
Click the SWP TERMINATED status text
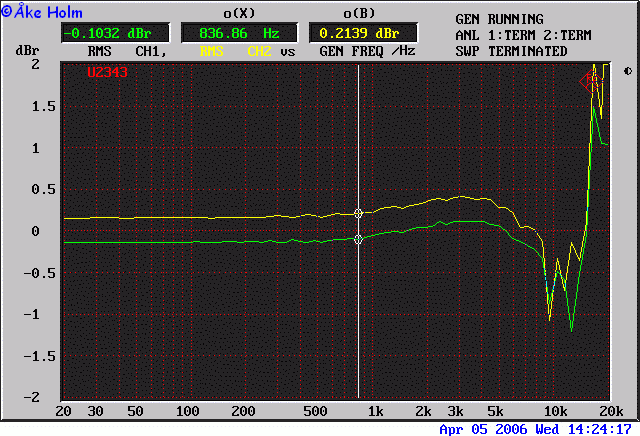[x=511, y=51]
